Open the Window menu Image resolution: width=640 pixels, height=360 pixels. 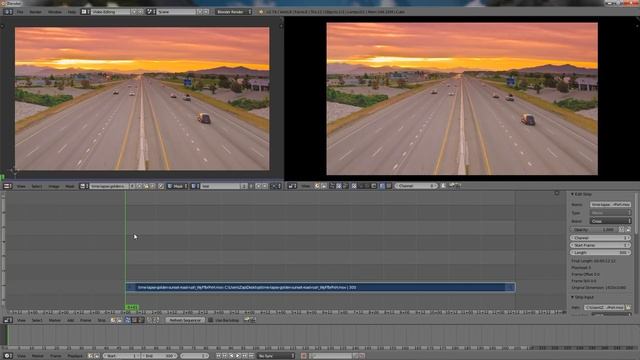tap(55, 12)
